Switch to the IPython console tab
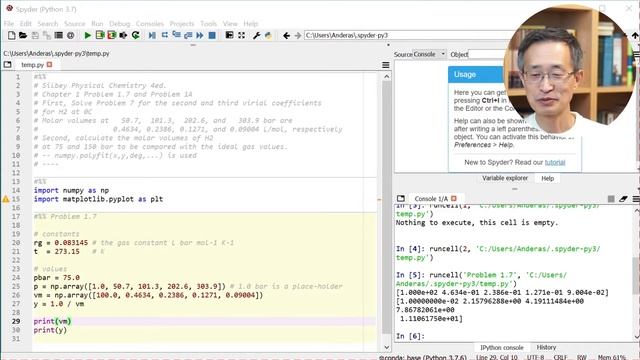 click(502, 347)
